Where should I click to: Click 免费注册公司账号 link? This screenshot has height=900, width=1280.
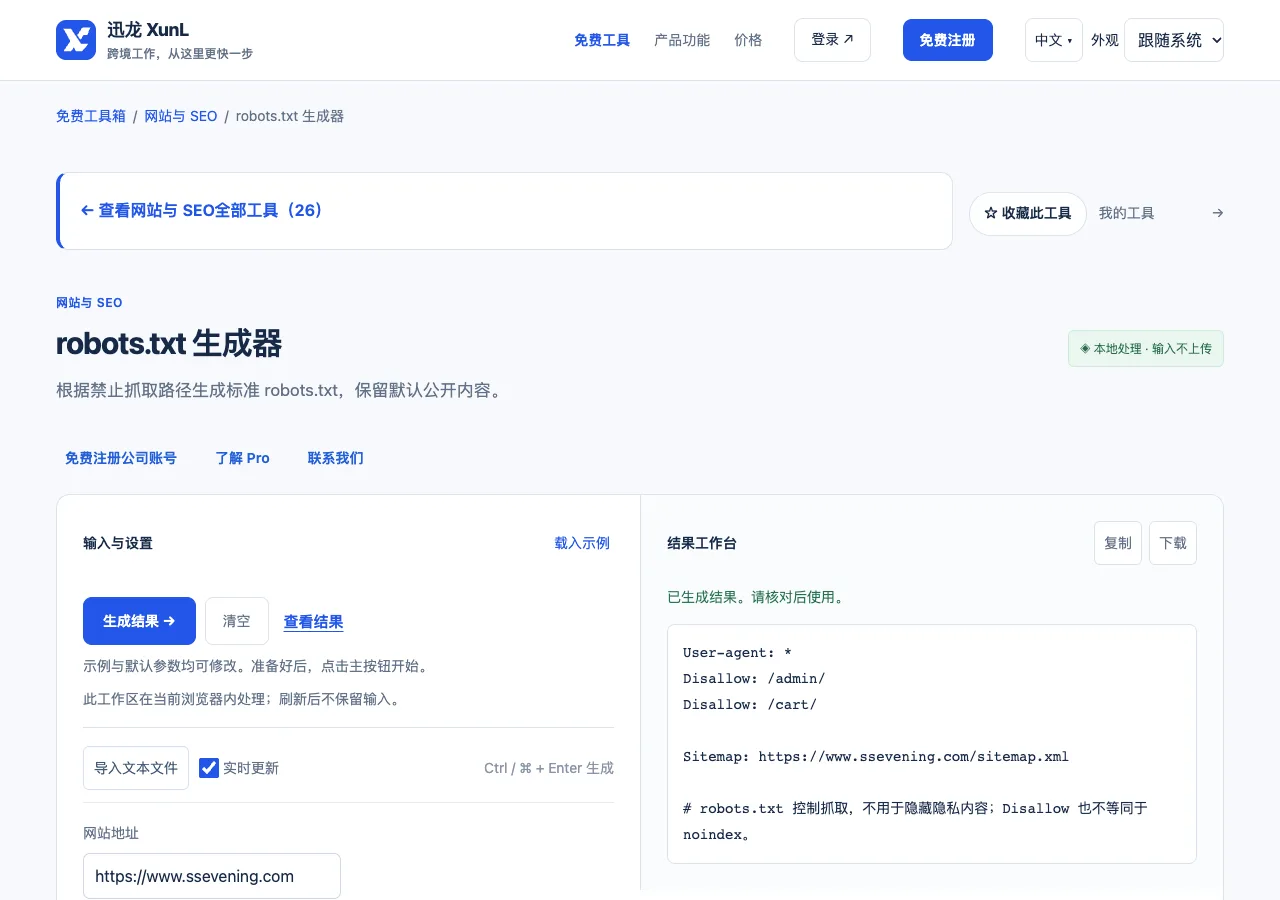pyautogui.click(x=121, y=458)
